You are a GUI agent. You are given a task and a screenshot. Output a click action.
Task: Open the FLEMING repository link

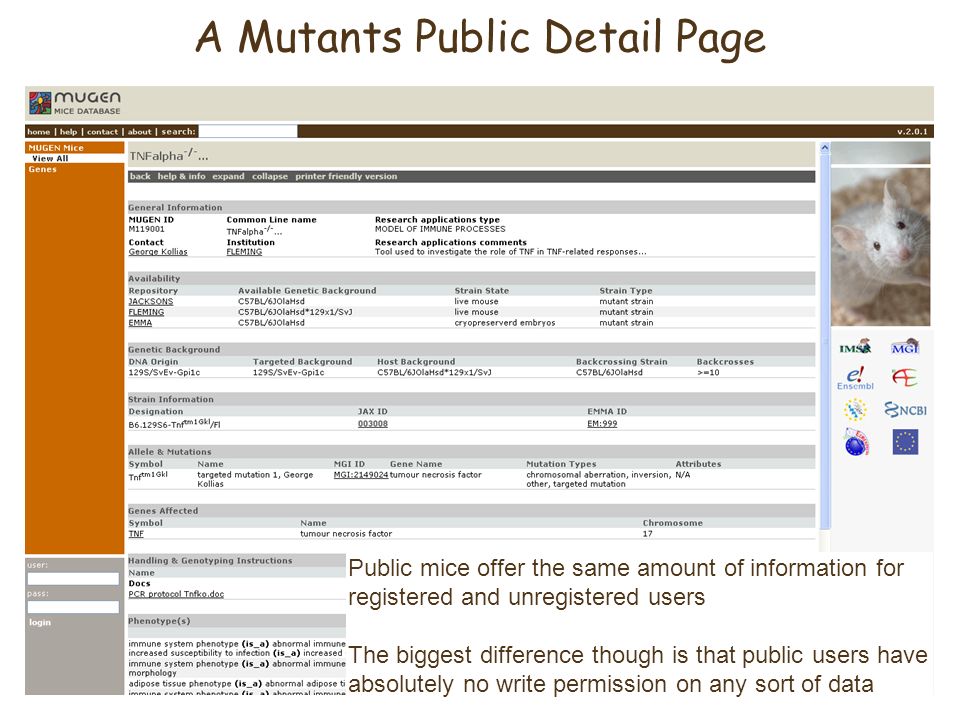click(146, 312)
